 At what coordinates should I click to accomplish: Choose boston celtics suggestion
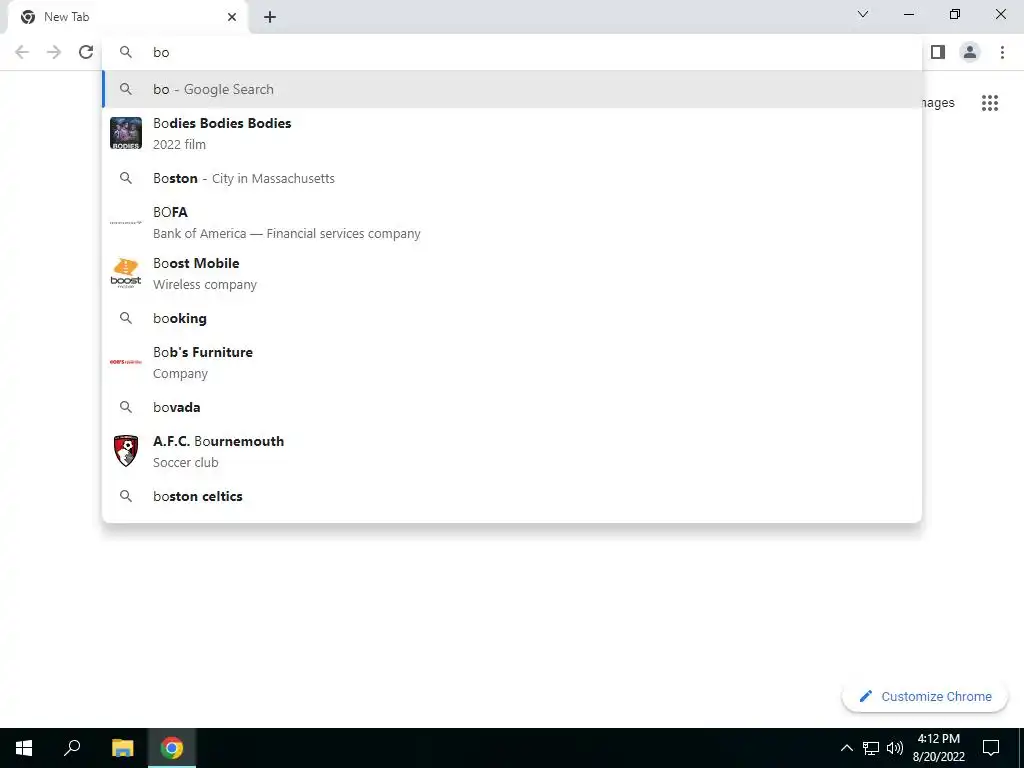[x=513, y=496]
